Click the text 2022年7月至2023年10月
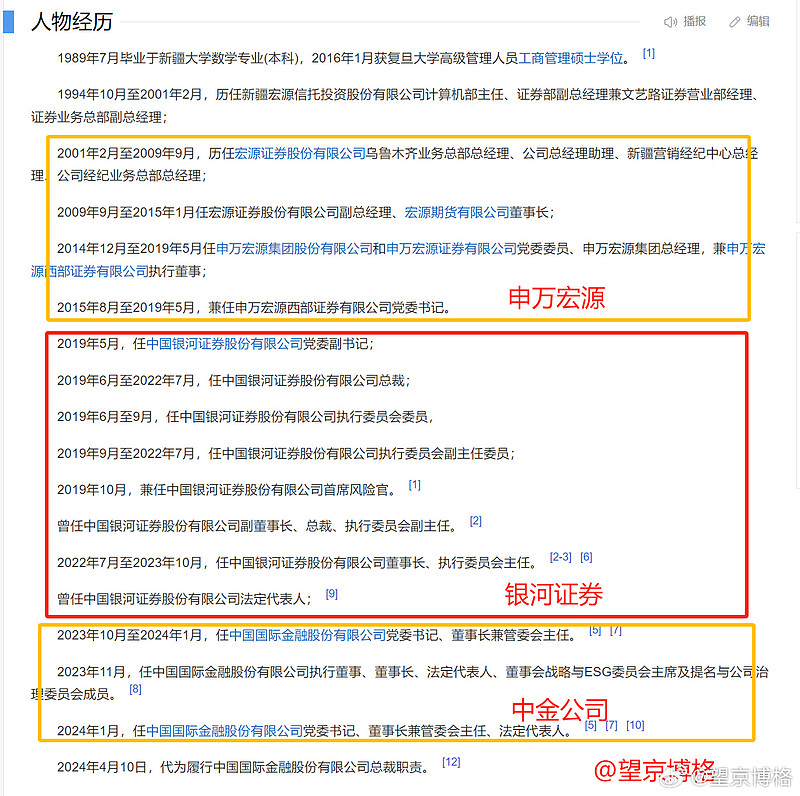 (x=129, y=563)
